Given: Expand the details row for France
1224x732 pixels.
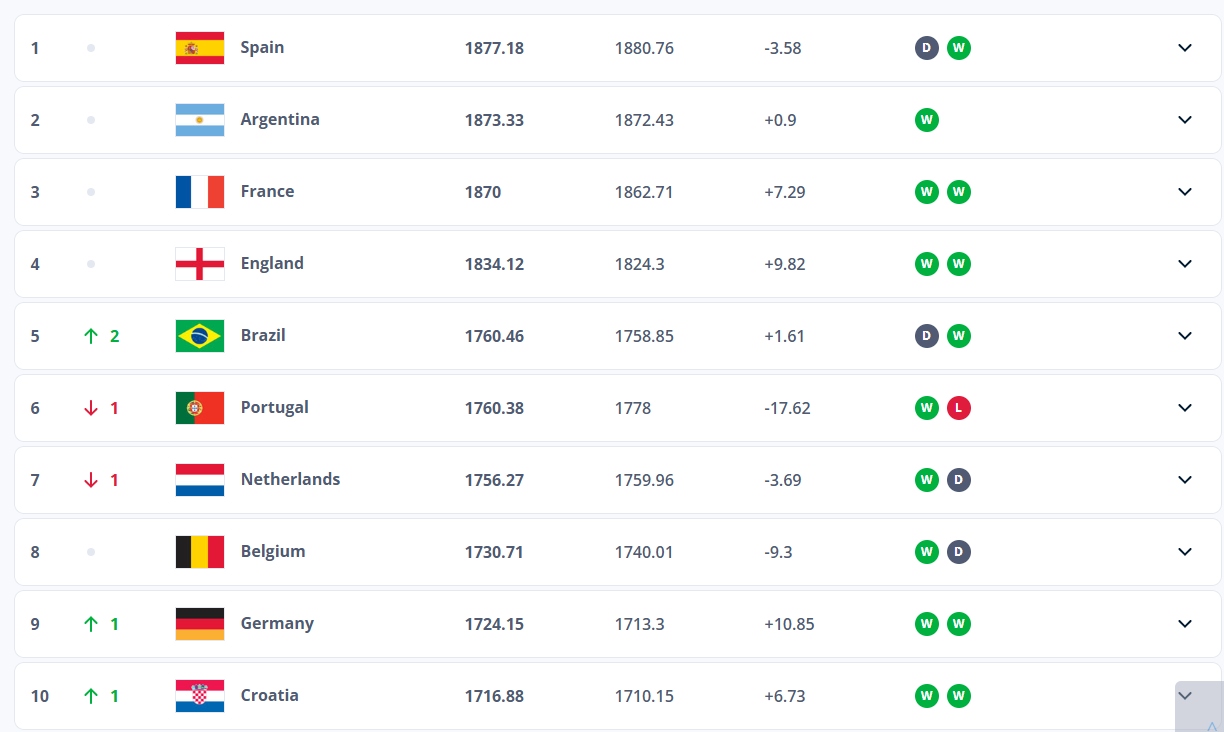Looking at the screenshot, I should click(1184, 191).
